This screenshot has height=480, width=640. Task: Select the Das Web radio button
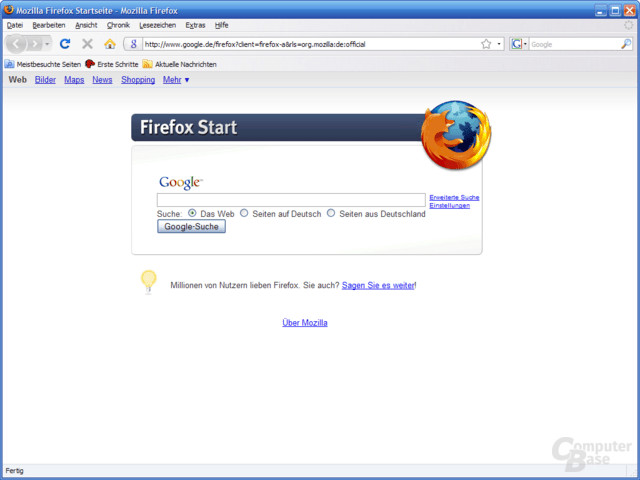(x=192, y=213)
